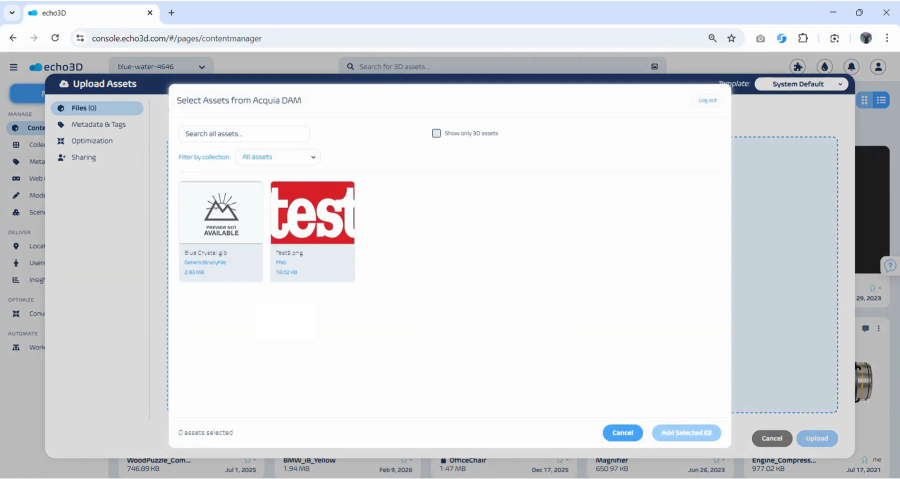The height and width of the screenshot is (479, 900).
Task: Click the Insights chart sidebar icon
Action: click(x=16, y=280)
